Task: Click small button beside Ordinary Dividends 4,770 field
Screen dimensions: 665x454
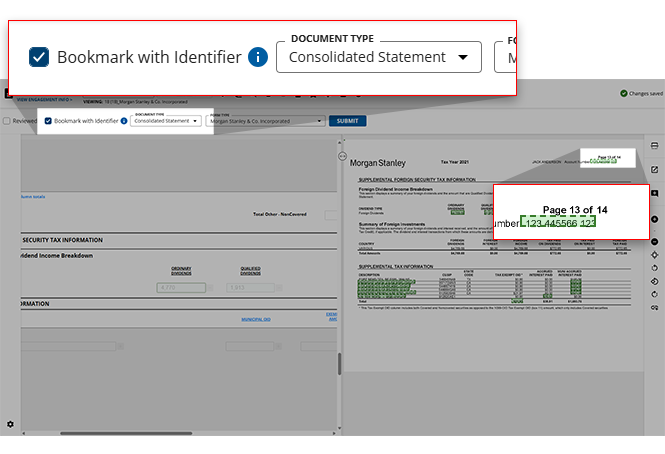Action: pyautogui.click(x=210, y=288)
